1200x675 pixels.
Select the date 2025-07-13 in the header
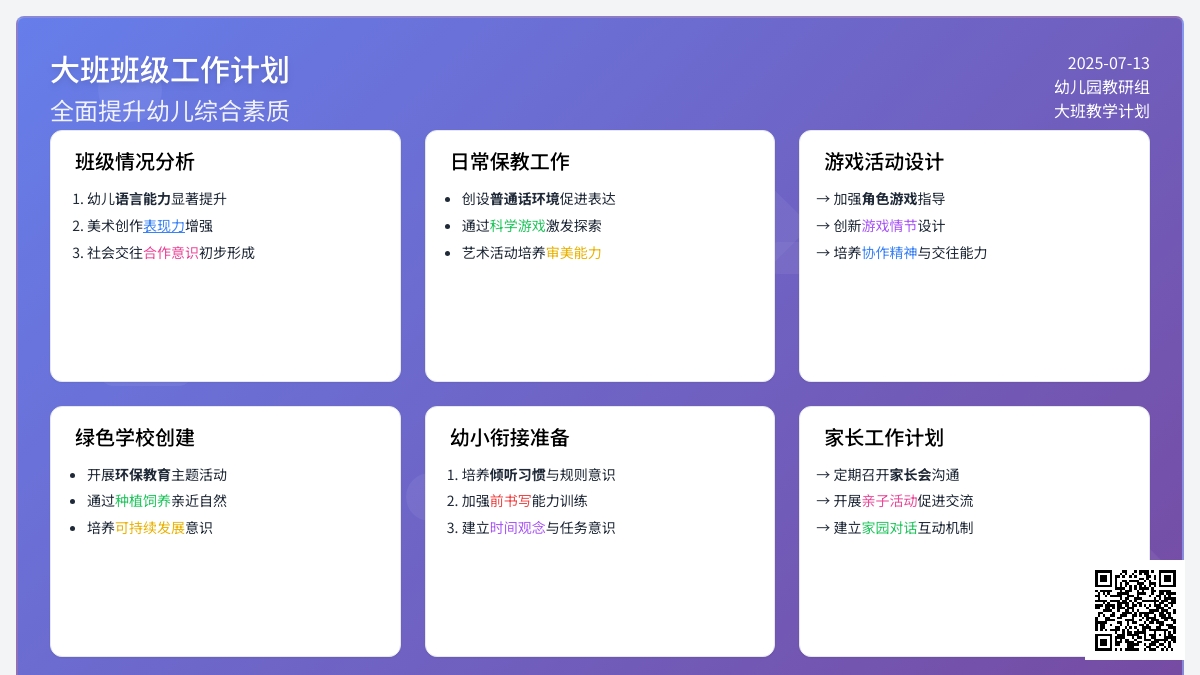[1107, 62]
